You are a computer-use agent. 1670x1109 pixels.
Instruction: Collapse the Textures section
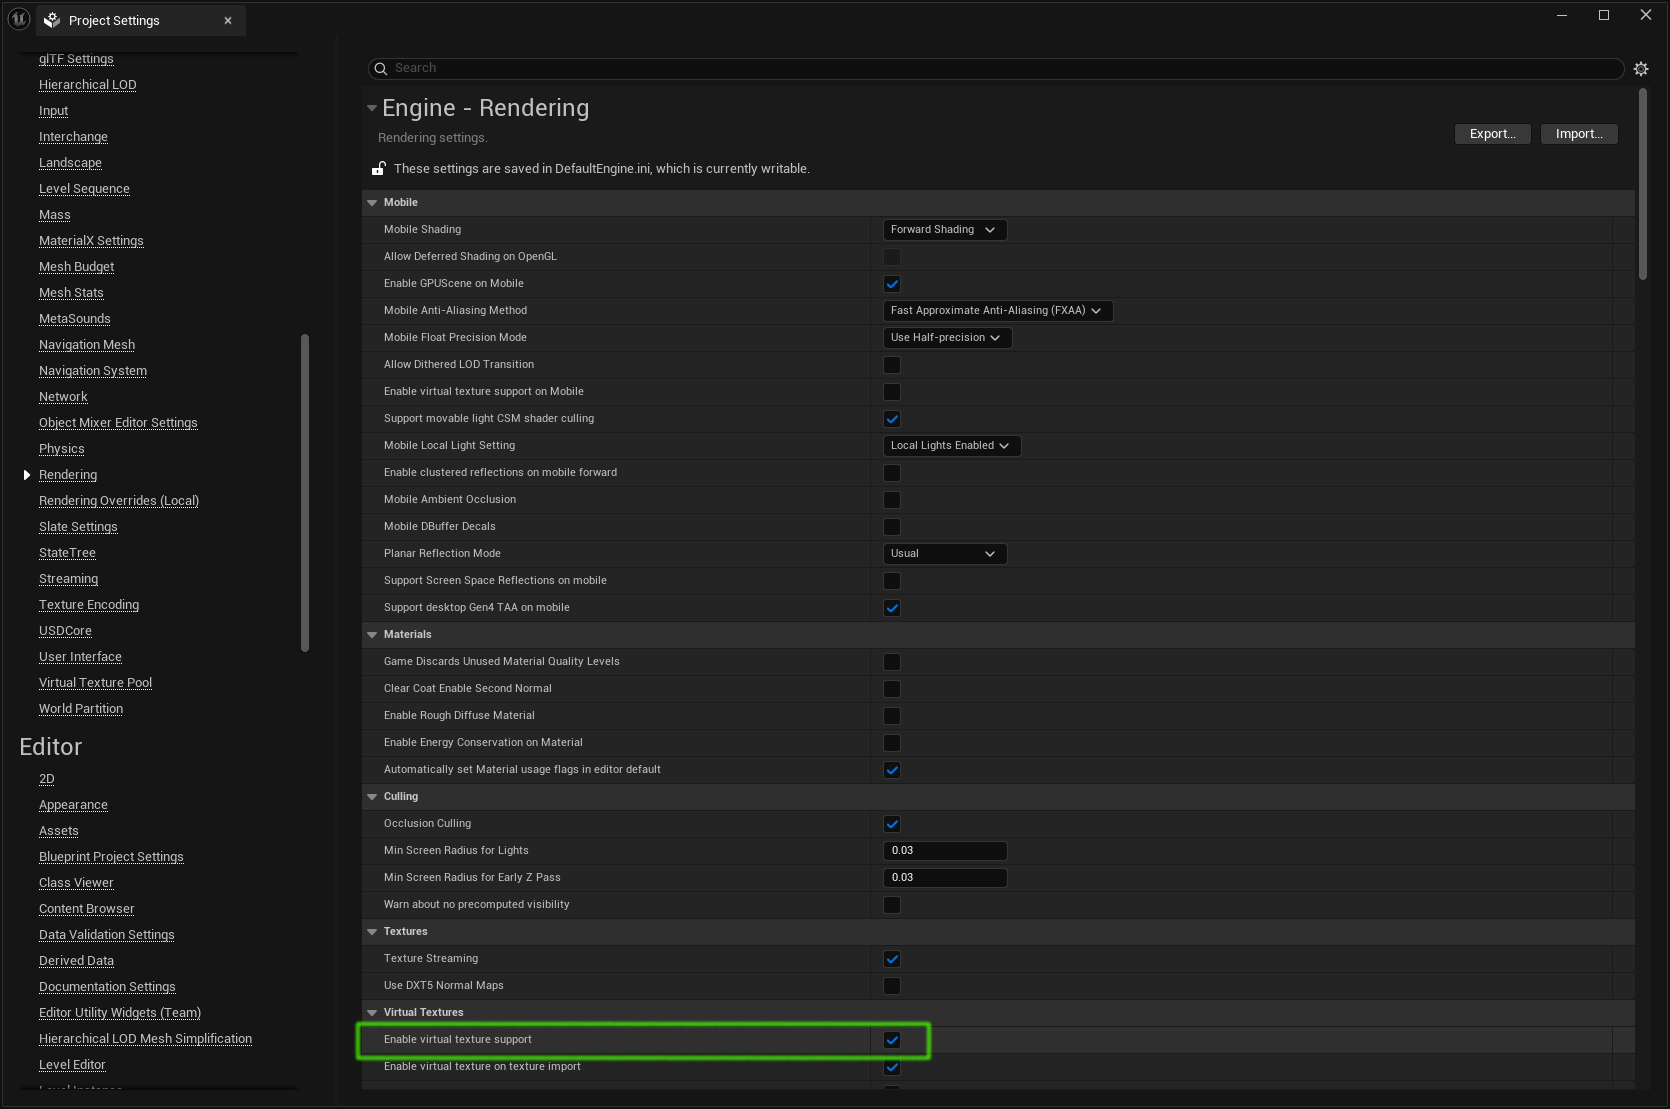click(372, 932)
